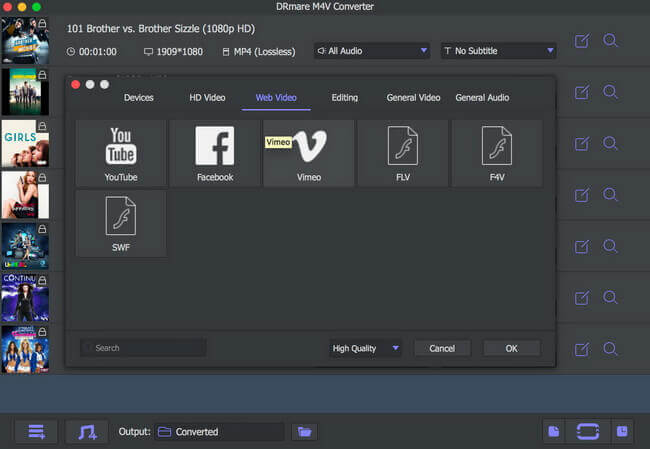Click the search icon on the last video row
Viewport: 650px width, 449px height.
pos(610,349)
